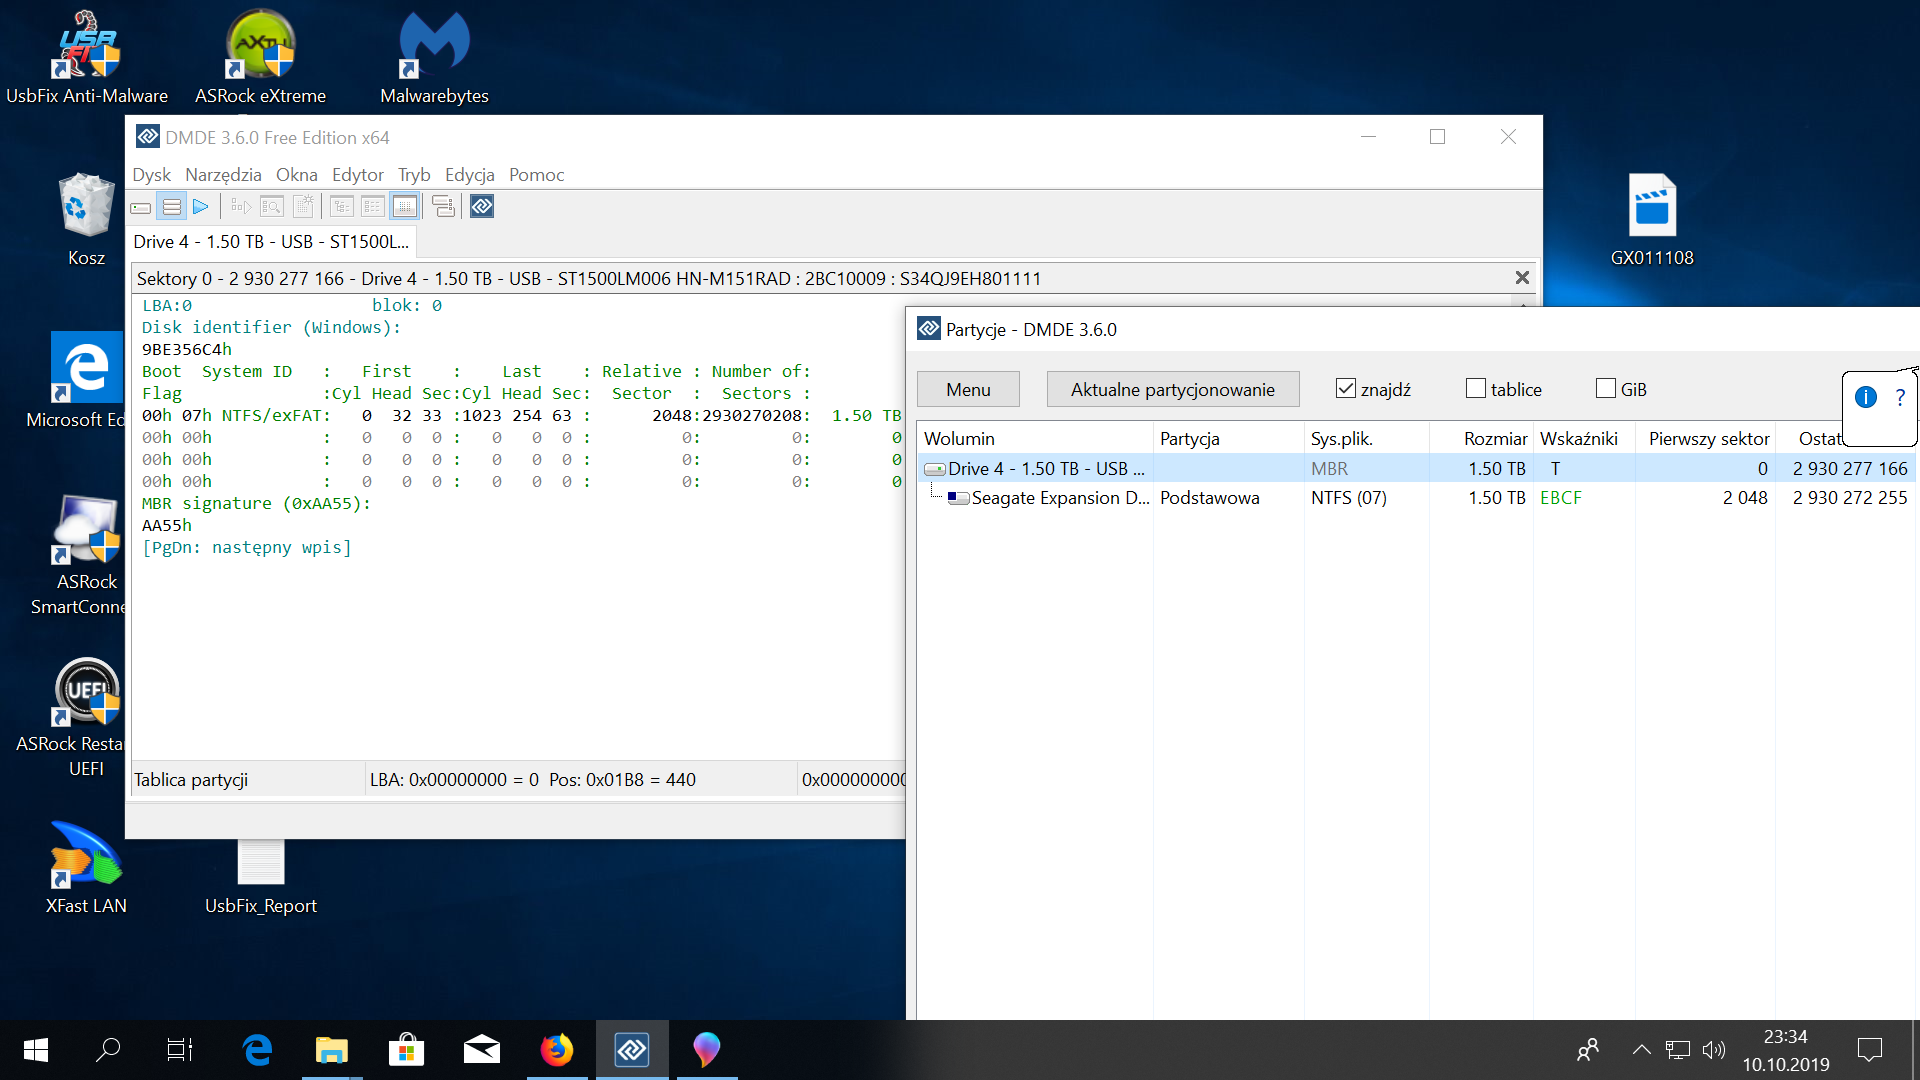Uncheck the znajdź checkbox
This screenshot has width=1920, height=1080.
(x=1346, y=389)
